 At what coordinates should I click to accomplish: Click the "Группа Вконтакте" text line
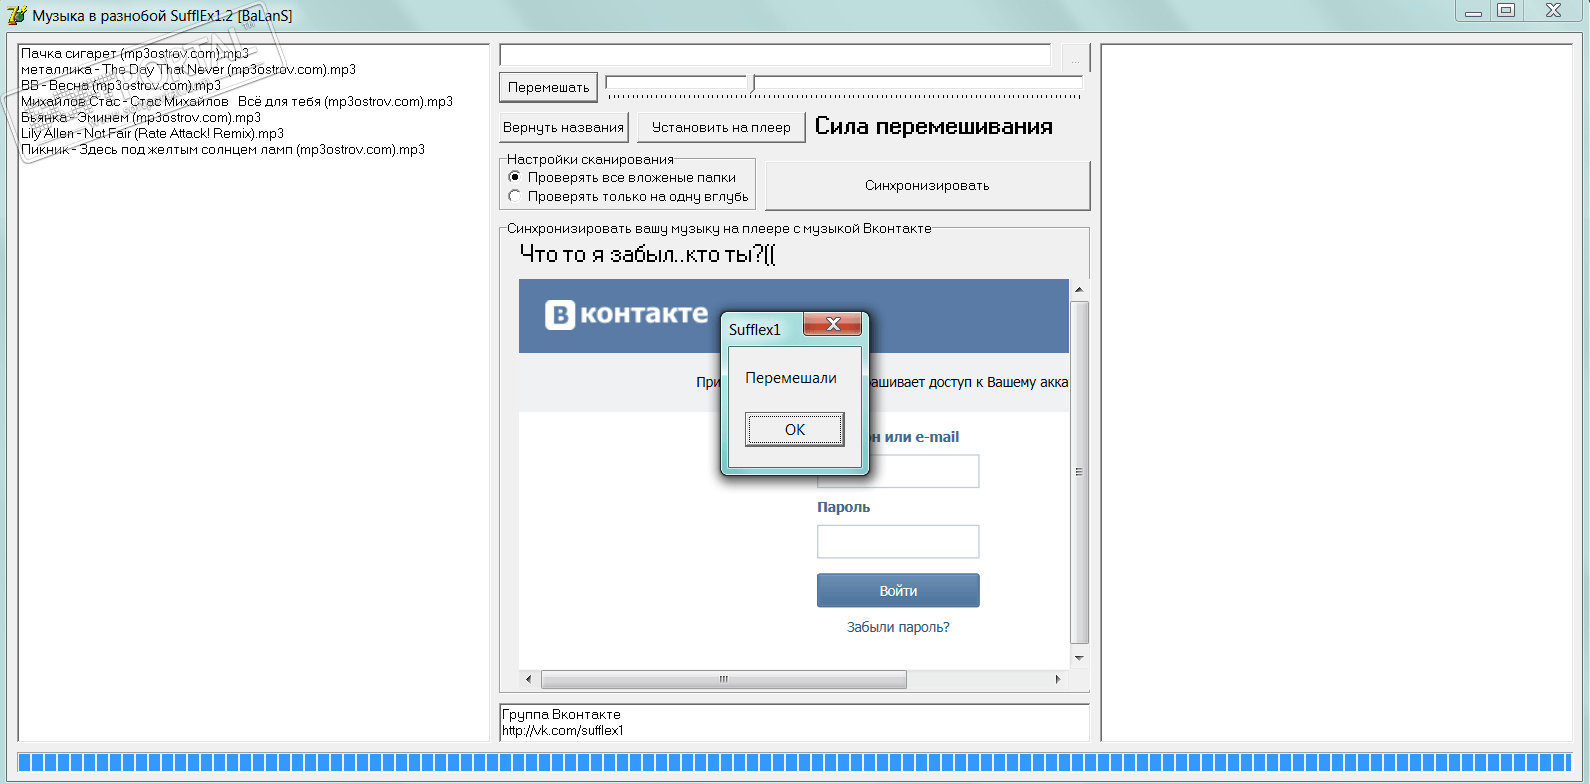tap(561, 714)
